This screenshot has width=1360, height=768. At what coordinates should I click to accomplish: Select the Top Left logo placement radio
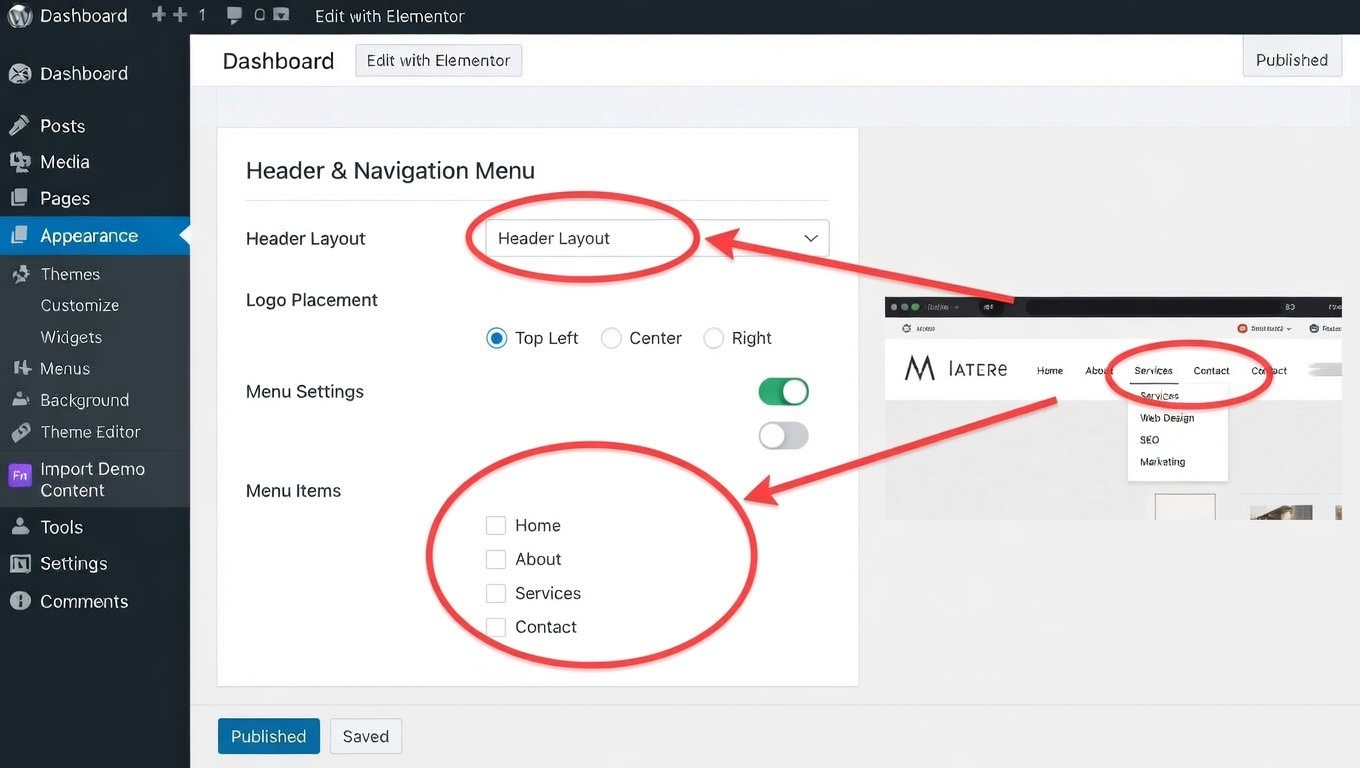click(496, 338)
